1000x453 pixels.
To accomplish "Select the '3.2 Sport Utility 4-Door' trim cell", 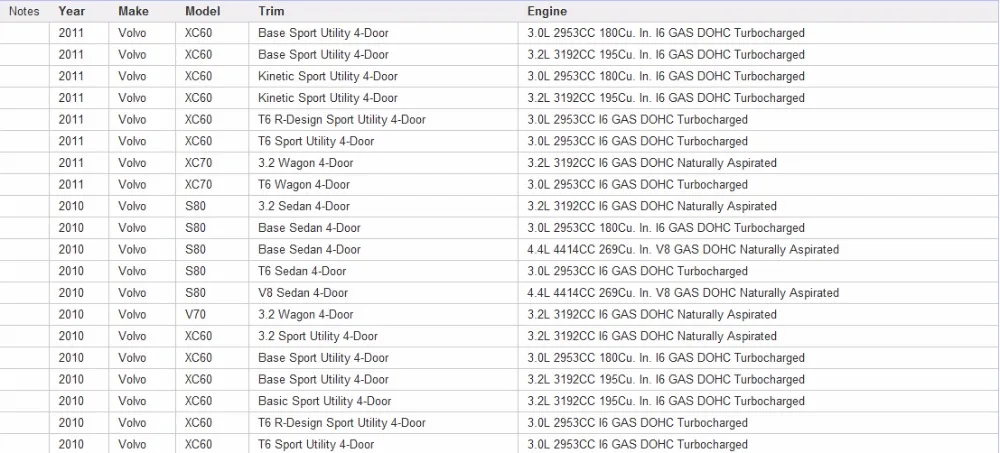I will [383, 336].
